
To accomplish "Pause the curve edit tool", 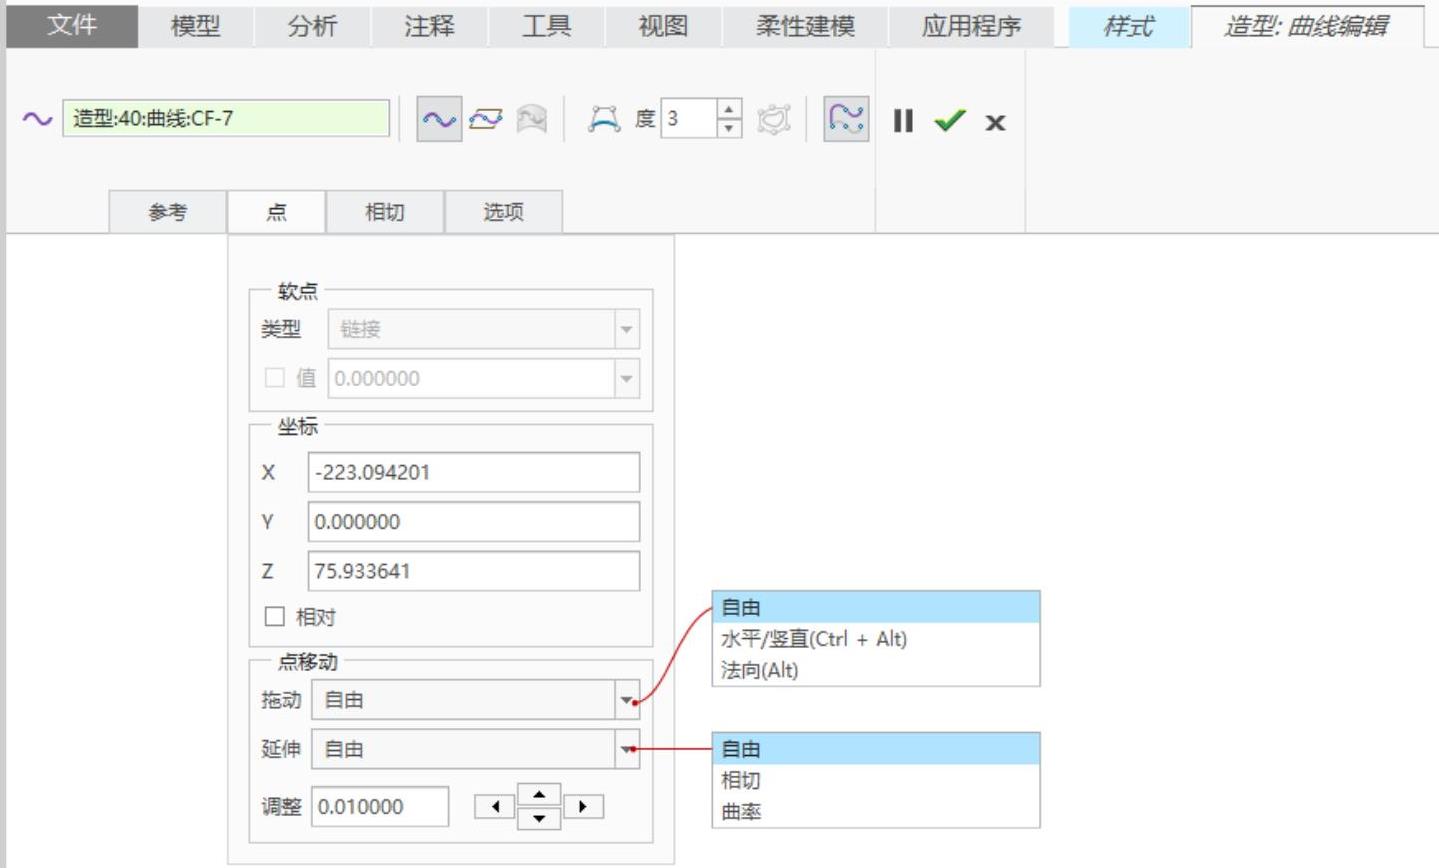I will tap(903, 121).
